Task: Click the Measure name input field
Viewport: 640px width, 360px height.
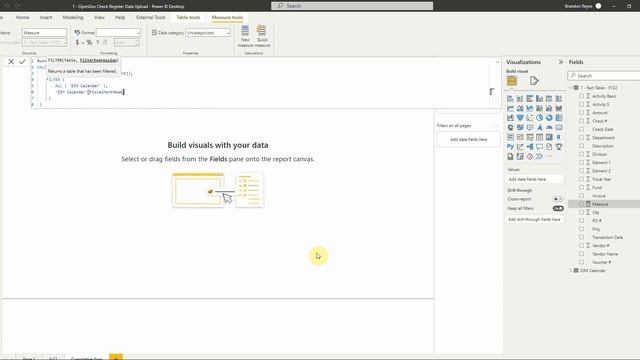Action: pyautogui.click(x=44, y=33)
